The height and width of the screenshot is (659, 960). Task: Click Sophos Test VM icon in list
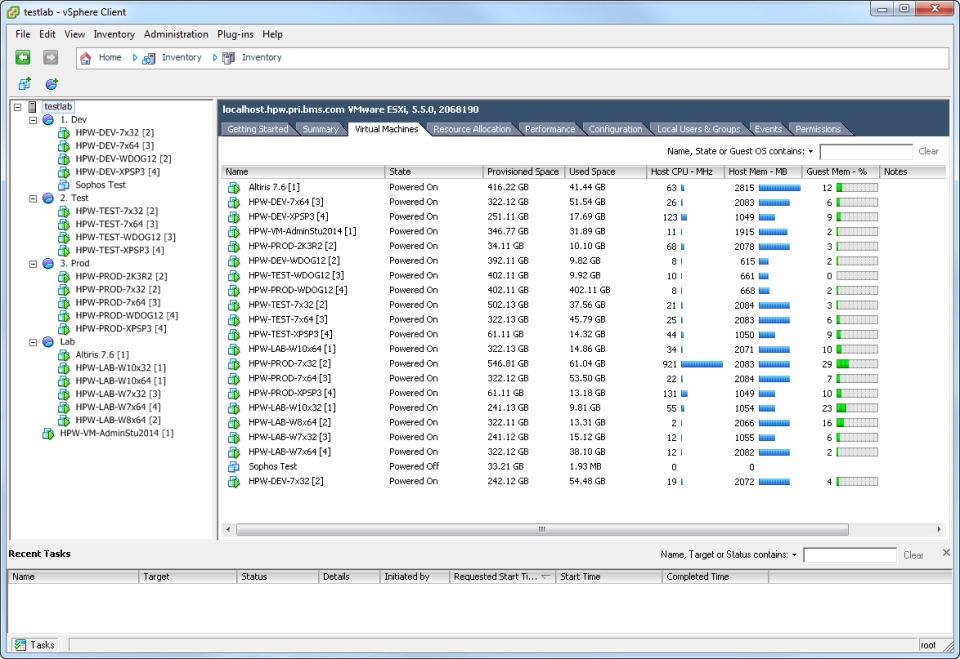pos(234,467)
